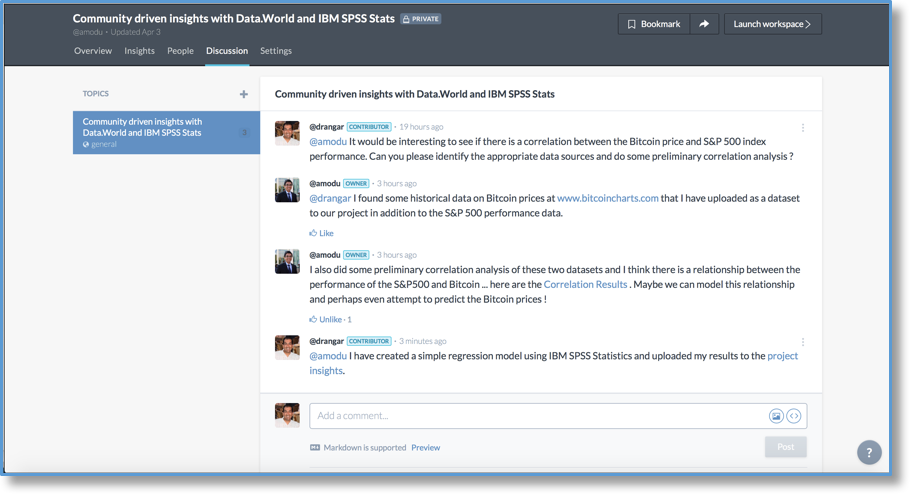910x494 pixels.
Task: Click the PRIVATE lock badge
Action: [x=421, y=19]
